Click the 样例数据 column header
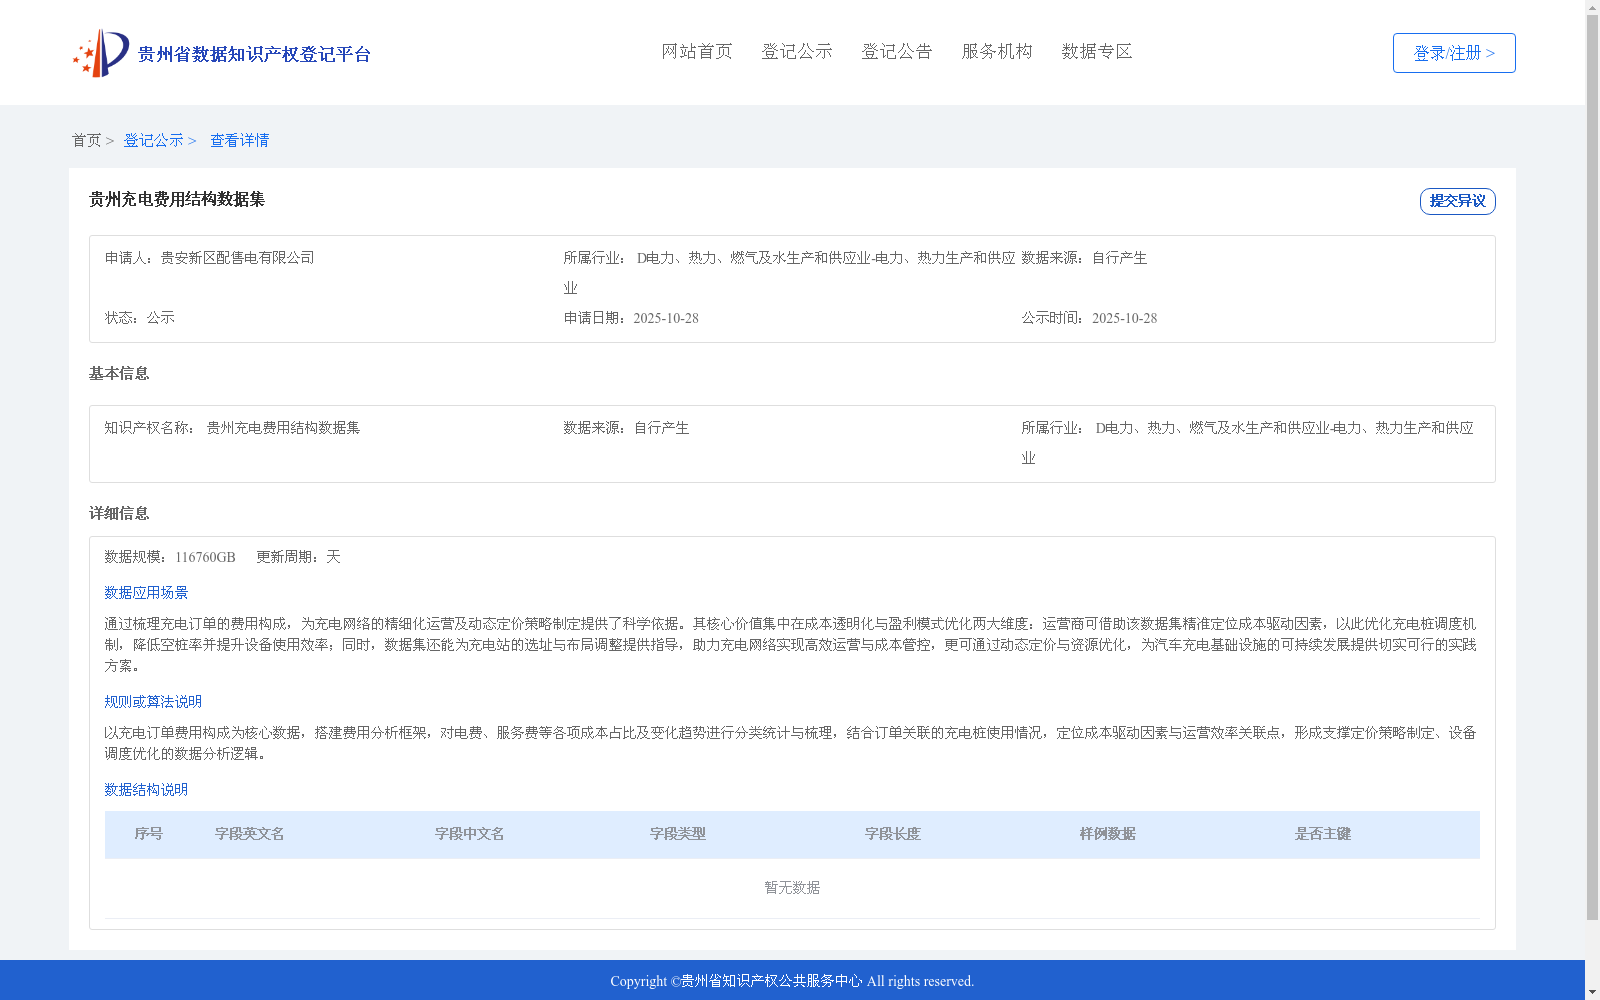 pyautogui.click(x=1108, y=834)
